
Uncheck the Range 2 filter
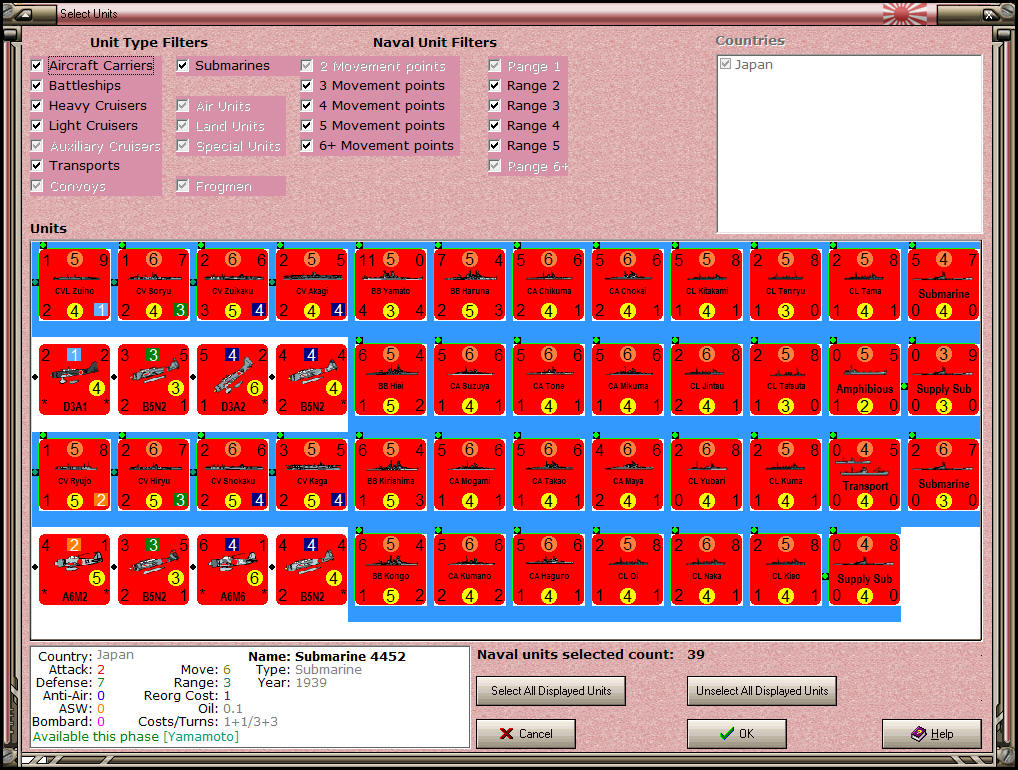coord(495,86)
